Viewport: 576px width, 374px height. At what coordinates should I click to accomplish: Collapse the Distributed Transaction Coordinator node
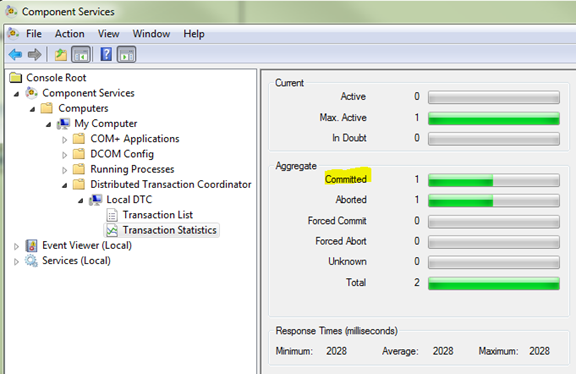(x=65, y=185)
